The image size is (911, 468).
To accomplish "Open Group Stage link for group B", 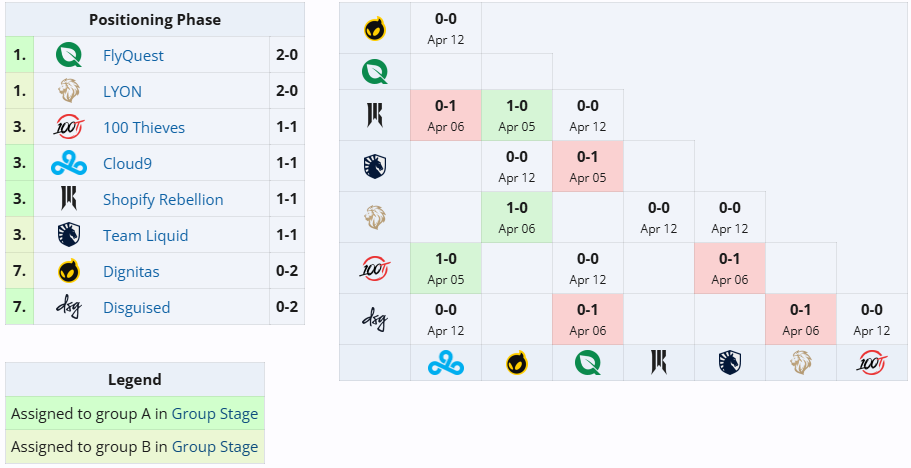I will (x=215, y=447).
